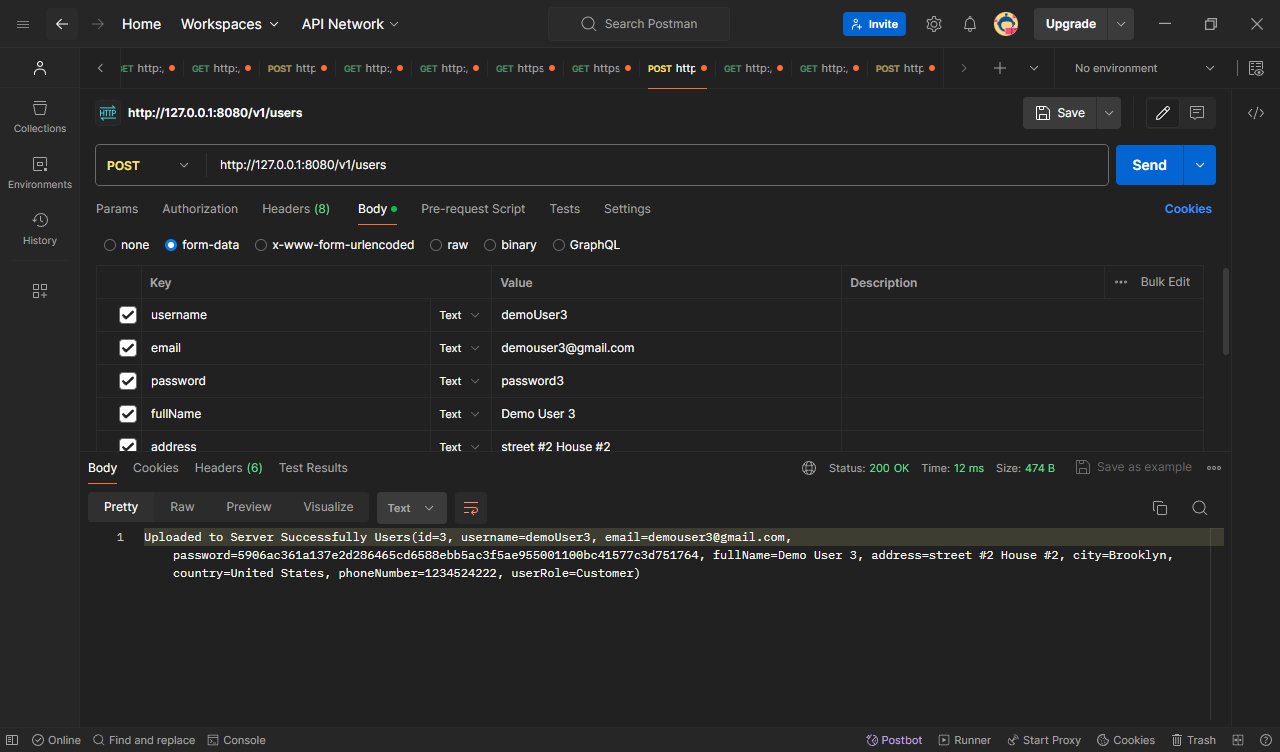Go back with the left arrow

(x=62, y=24)
